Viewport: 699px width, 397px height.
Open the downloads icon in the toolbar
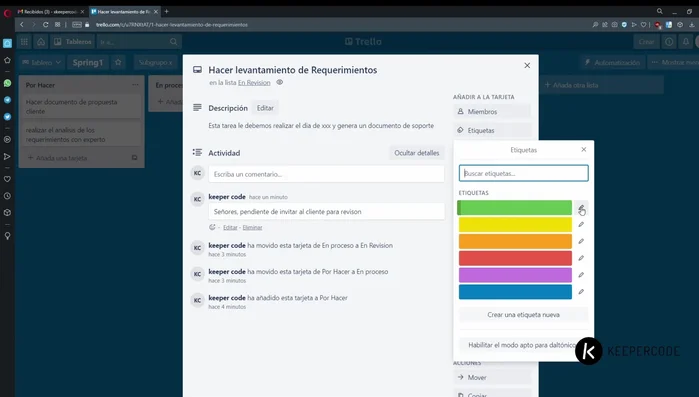coord(692,25)
